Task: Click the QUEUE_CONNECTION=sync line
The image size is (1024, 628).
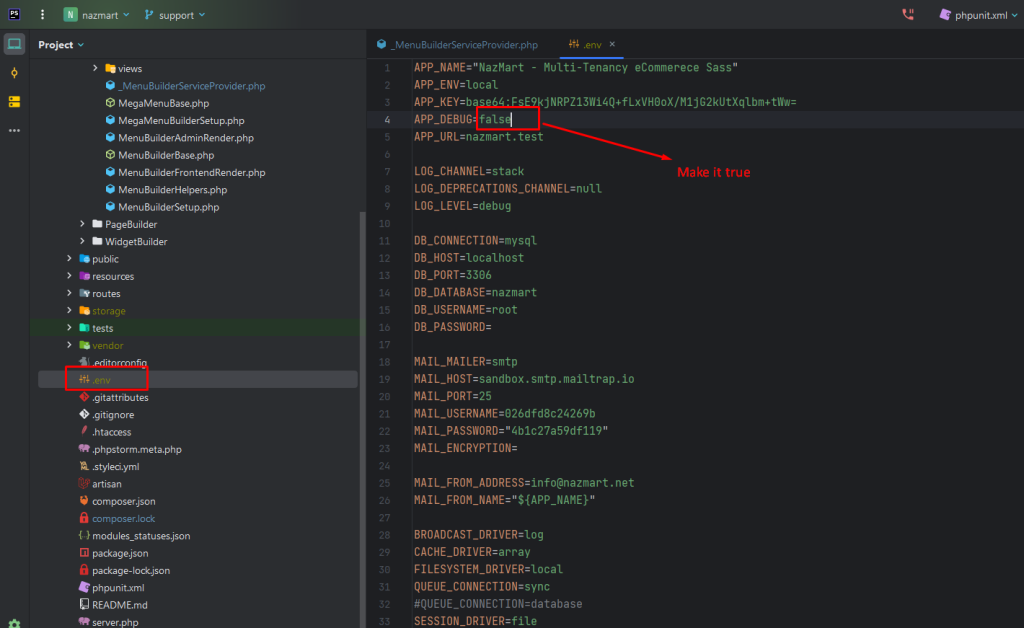Action: tap(482, 586)
